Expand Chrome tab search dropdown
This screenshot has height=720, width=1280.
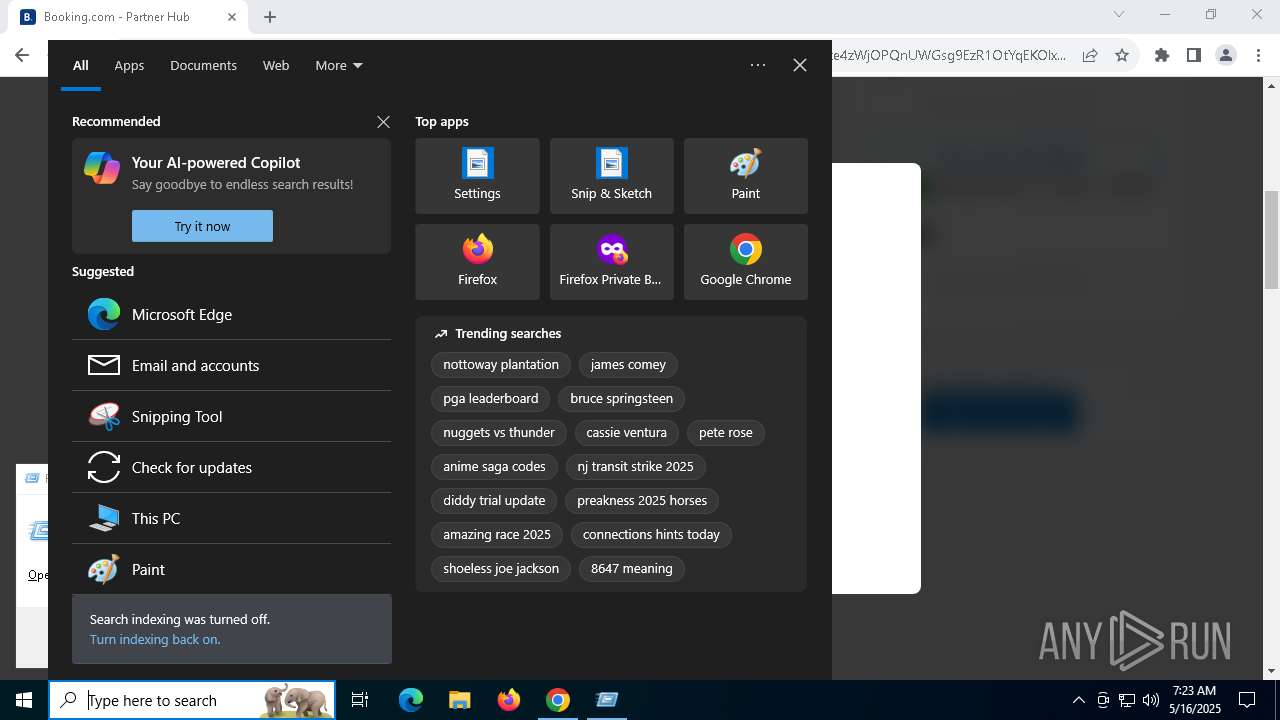(x=1119, y=15)
